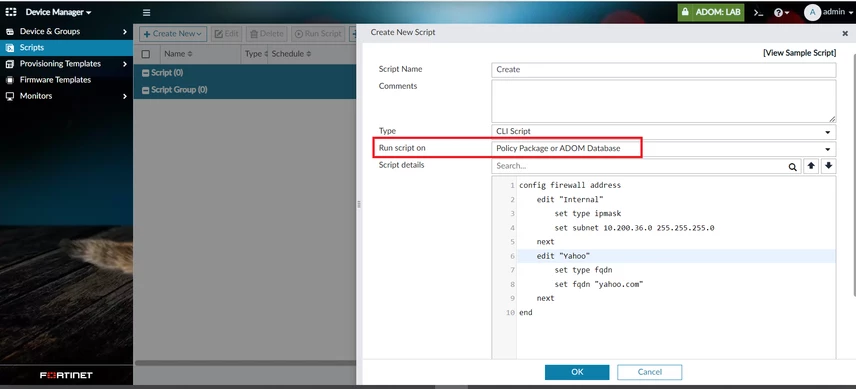The width and height of the screenshot is (856, 389).
Task: Expand the Device & Groups chevron
Action: 125,32
